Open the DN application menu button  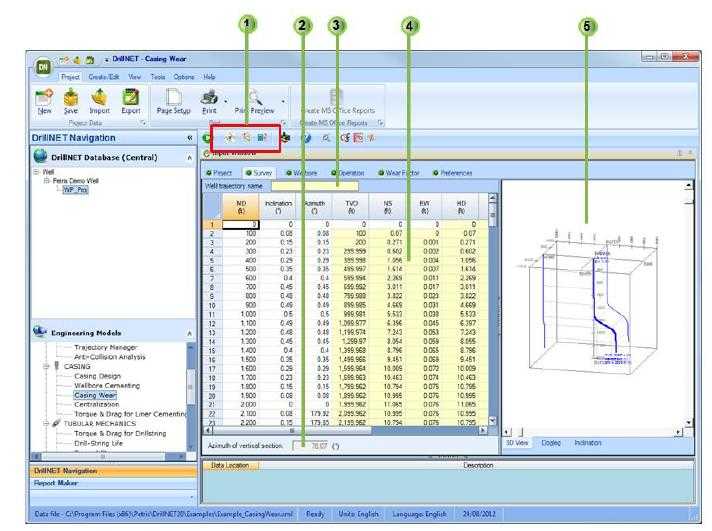[x=43, y=68]
